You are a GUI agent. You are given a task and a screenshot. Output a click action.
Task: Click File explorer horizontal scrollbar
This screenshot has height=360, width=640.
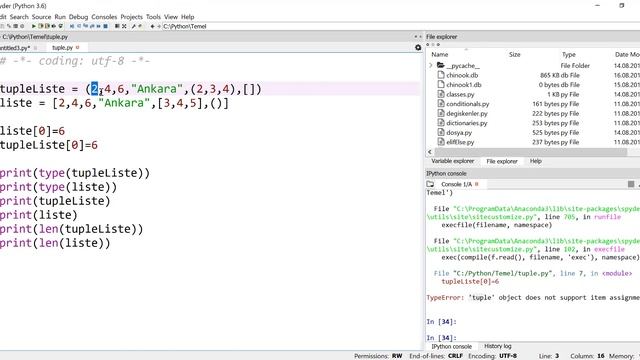[531, 152]
